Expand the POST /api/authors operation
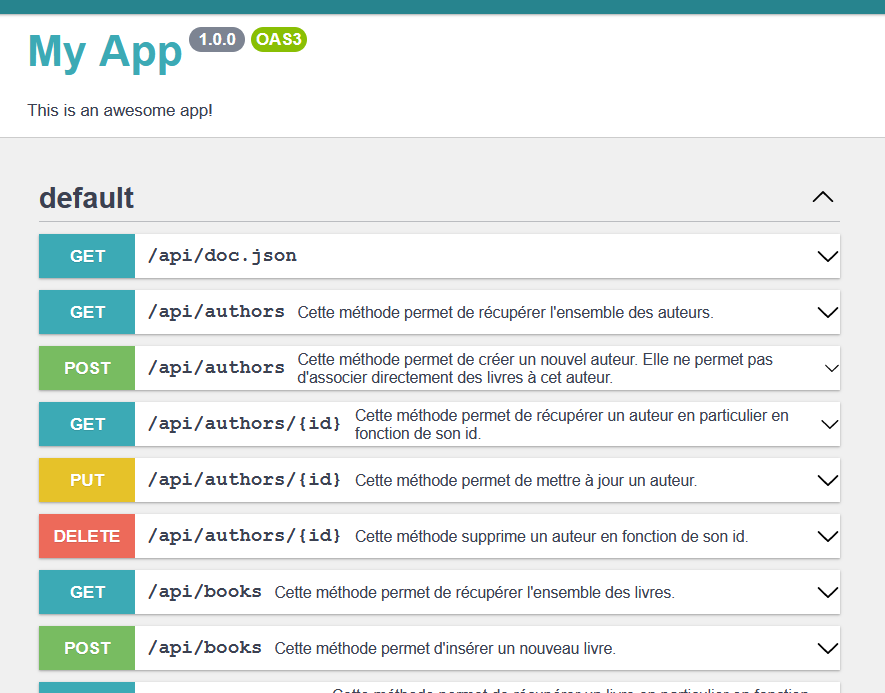 pos(827,368)
